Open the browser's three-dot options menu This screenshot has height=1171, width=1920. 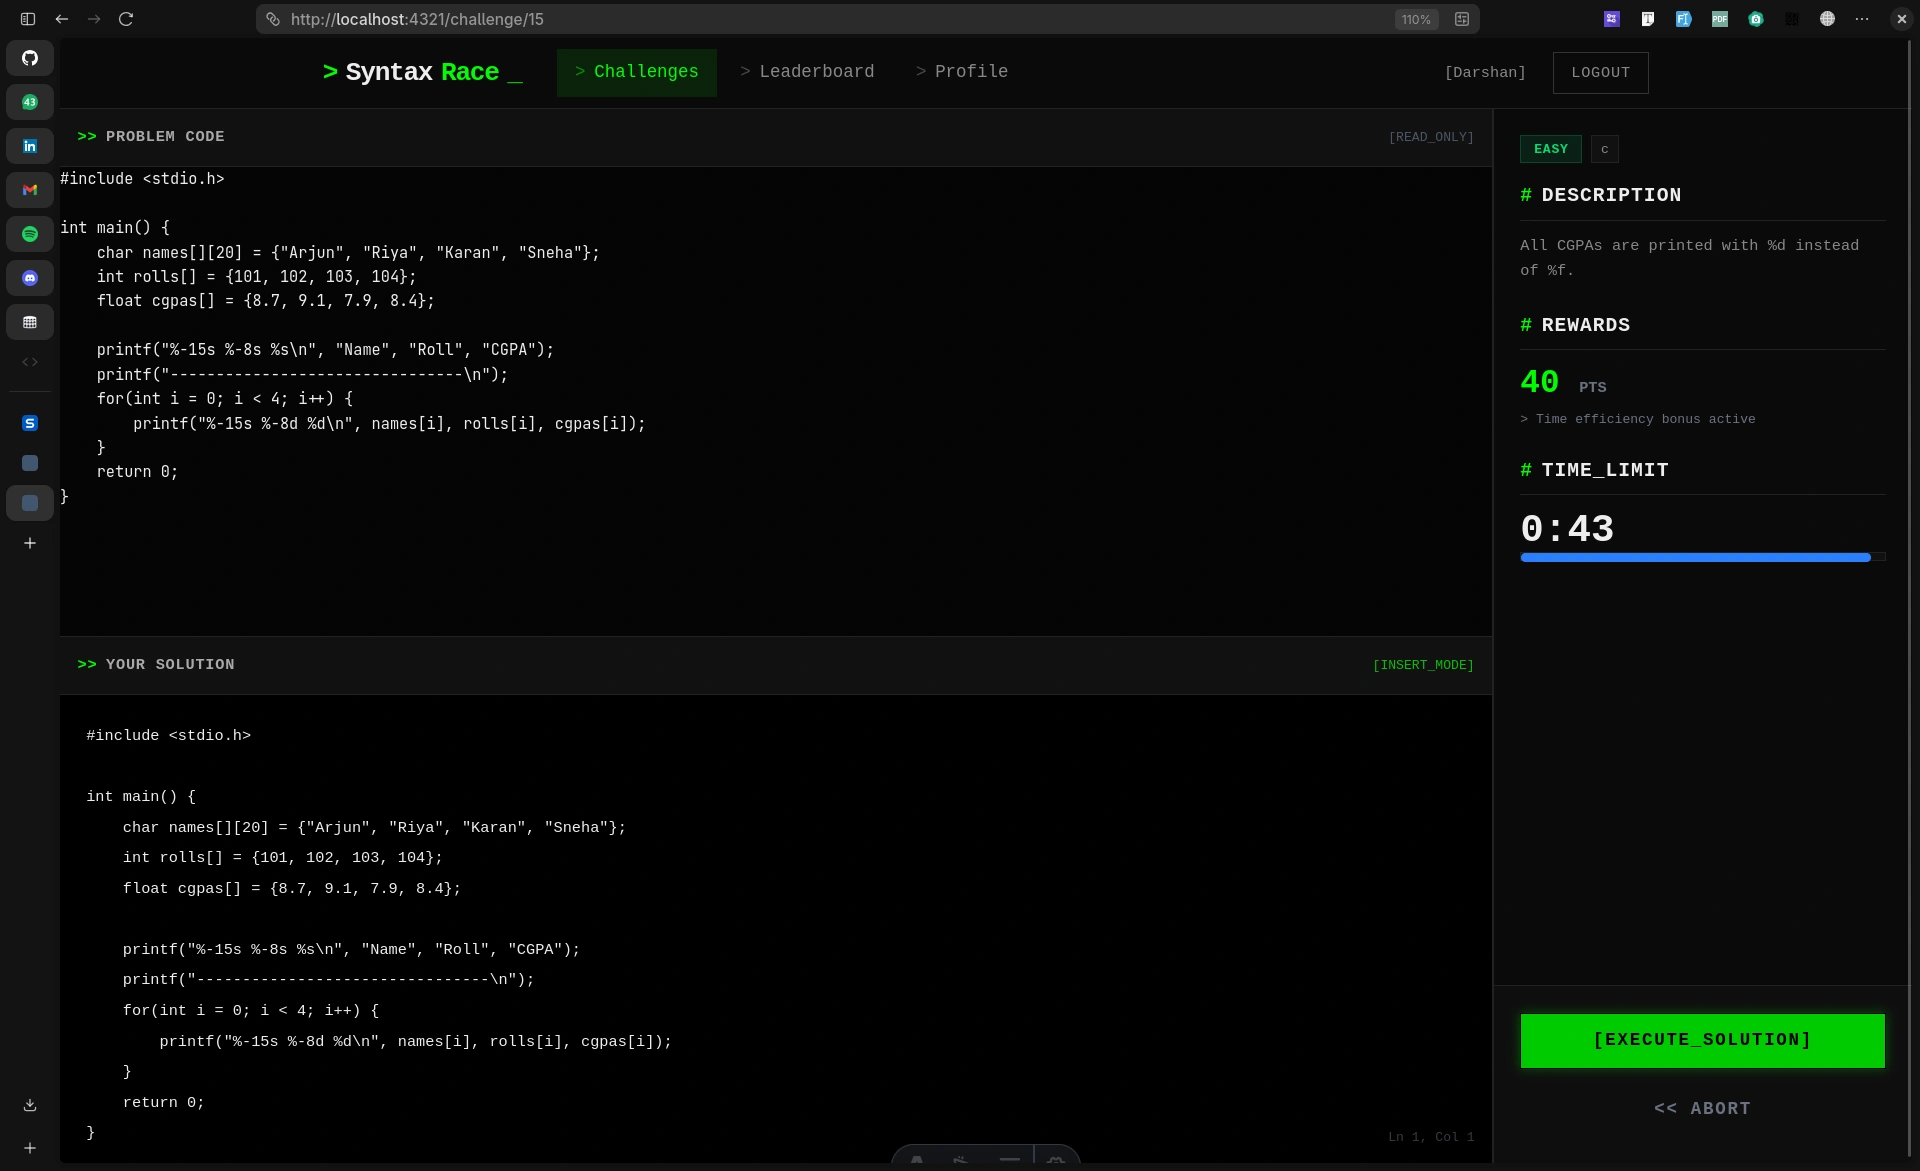[x=1862, y=19]
